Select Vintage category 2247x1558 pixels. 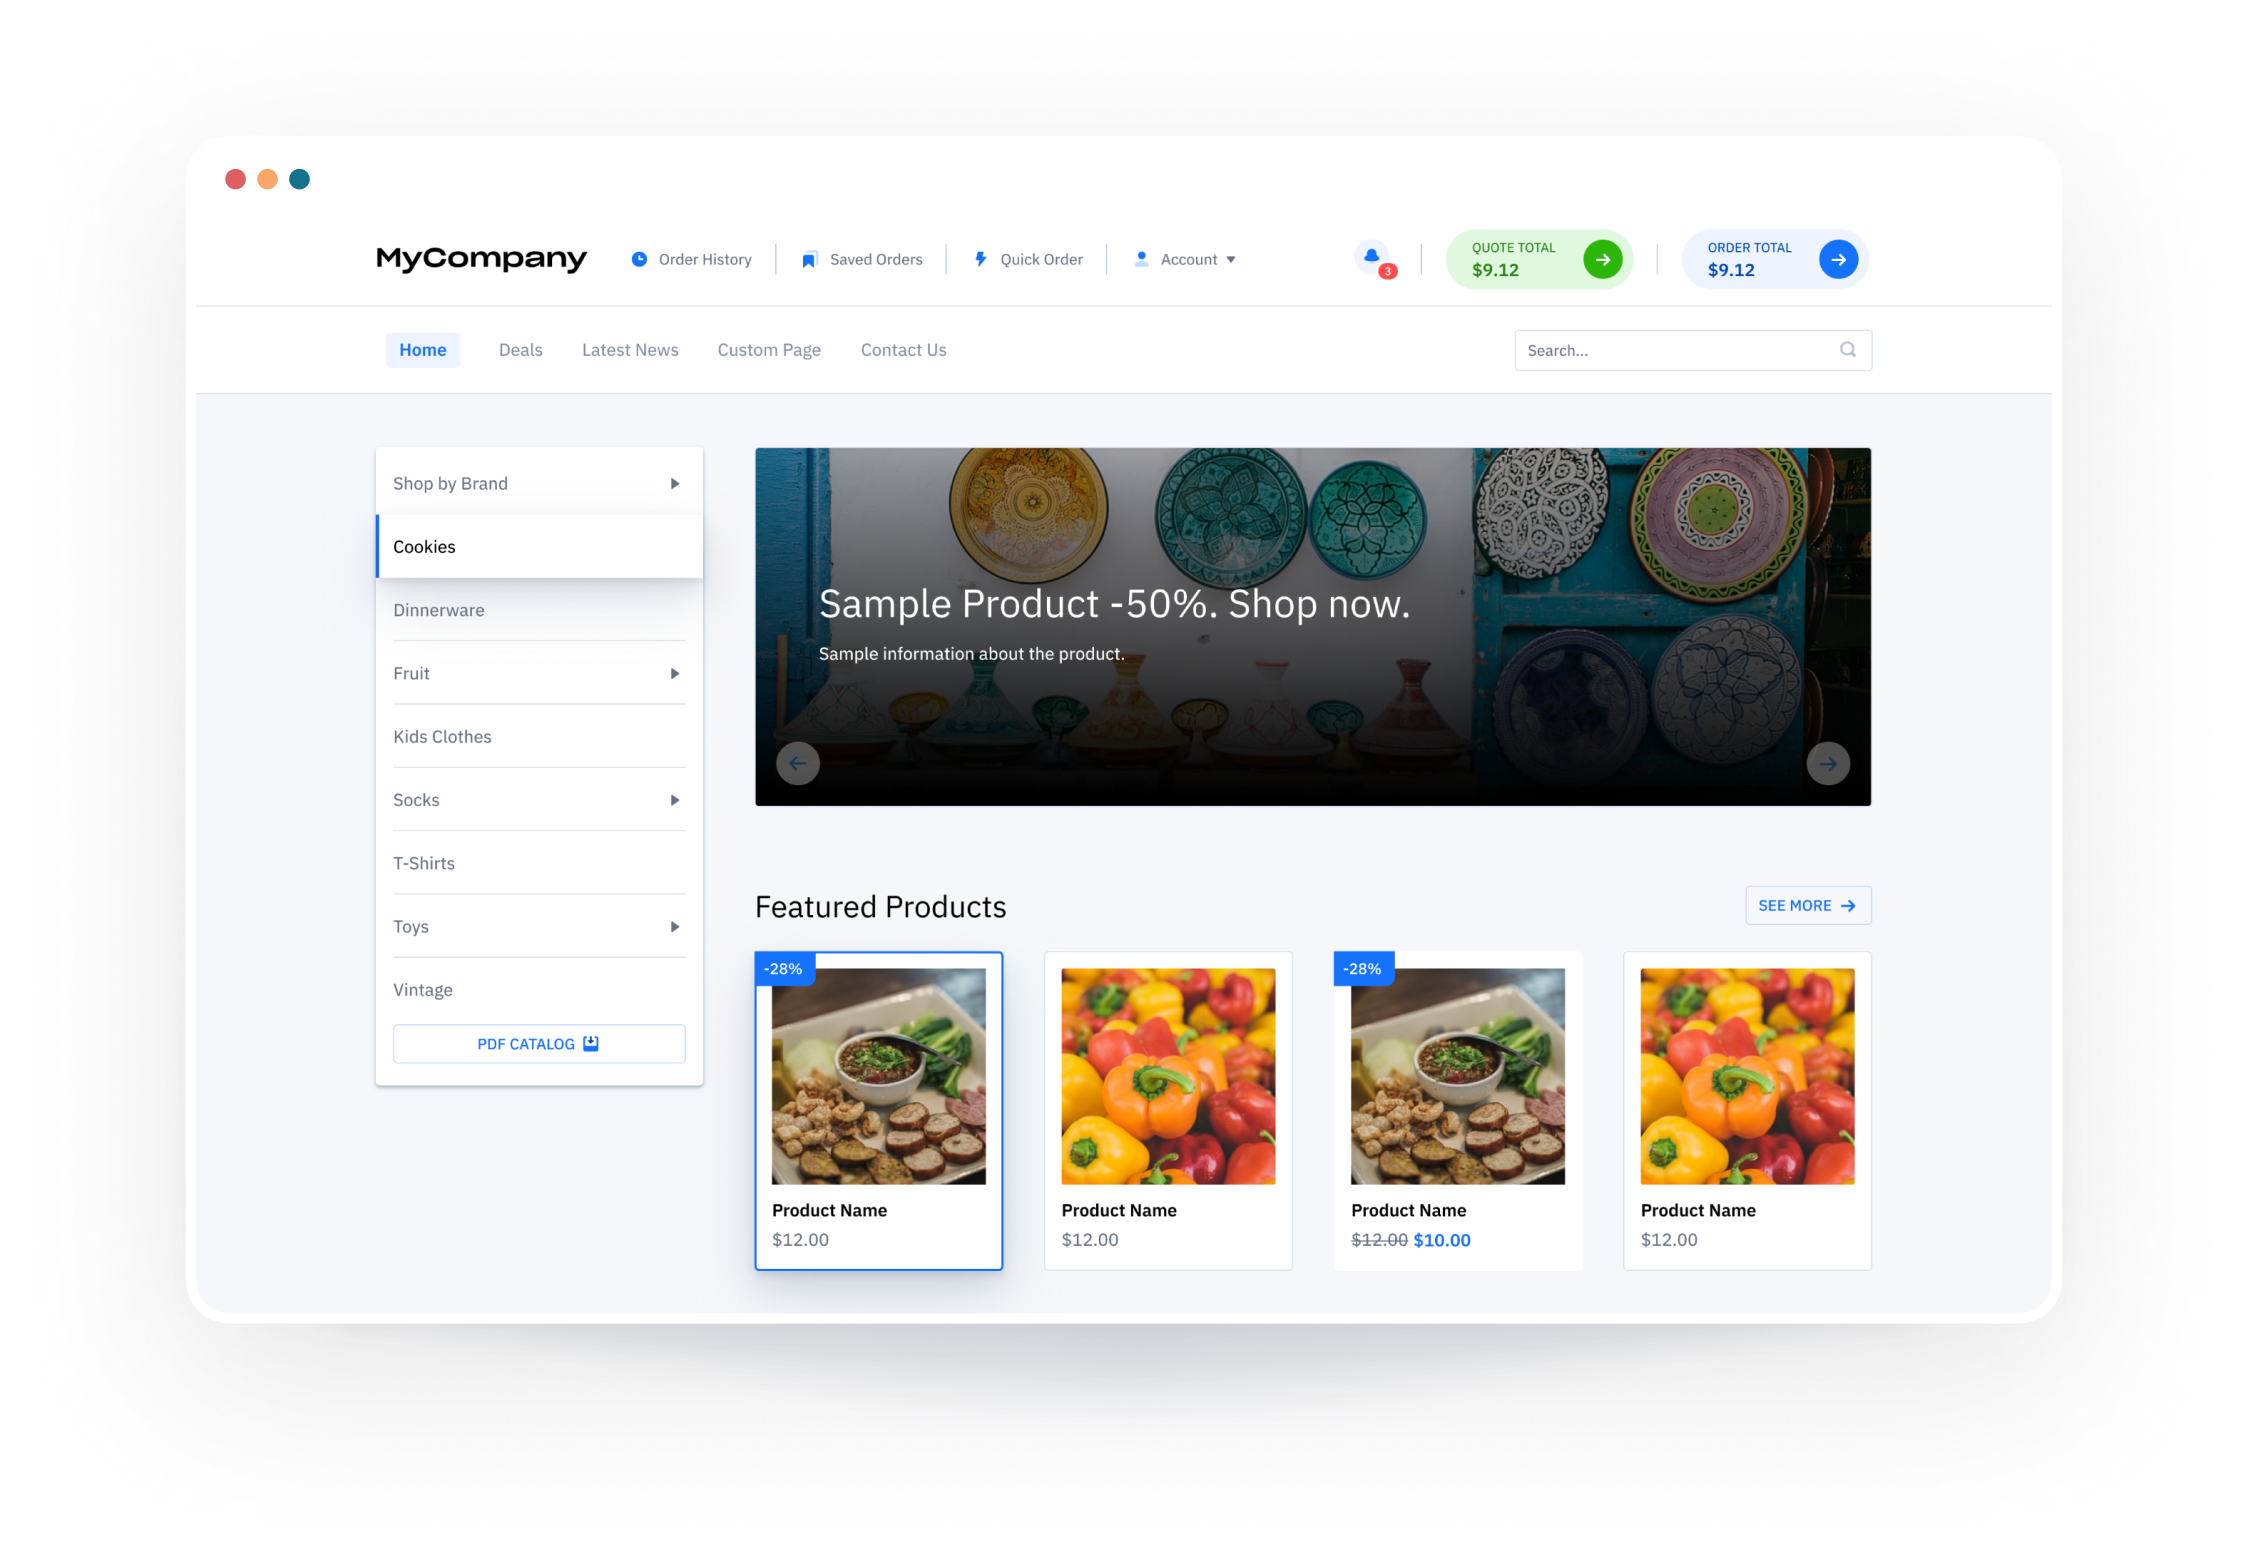click(540, 990)
